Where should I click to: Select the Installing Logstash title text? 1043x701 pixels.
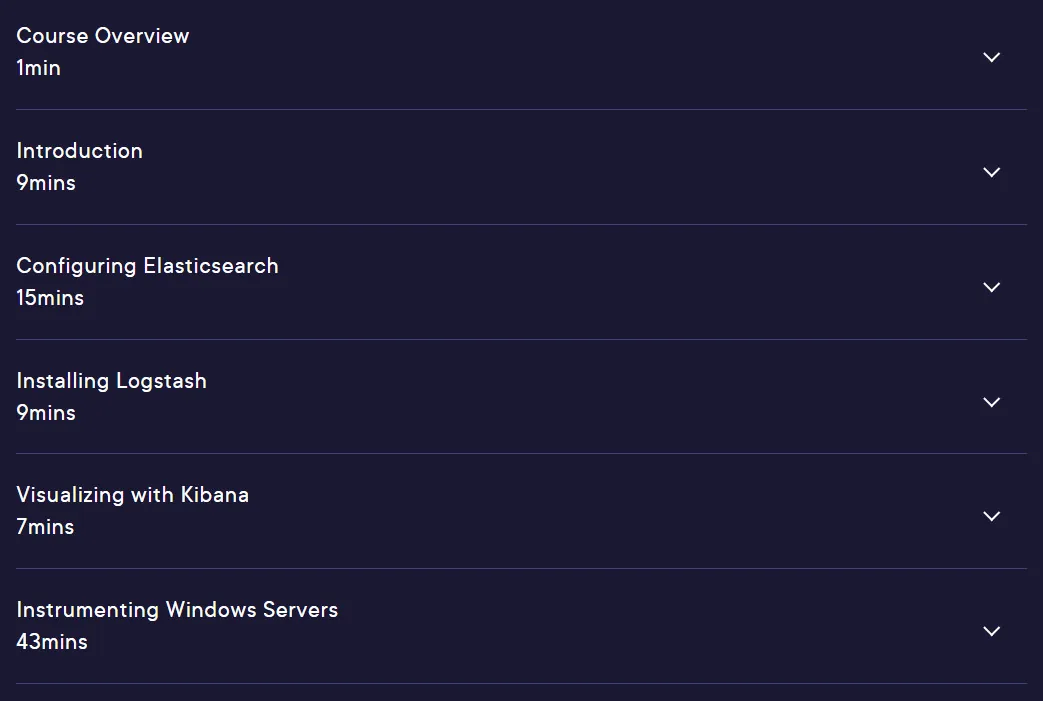111,381
